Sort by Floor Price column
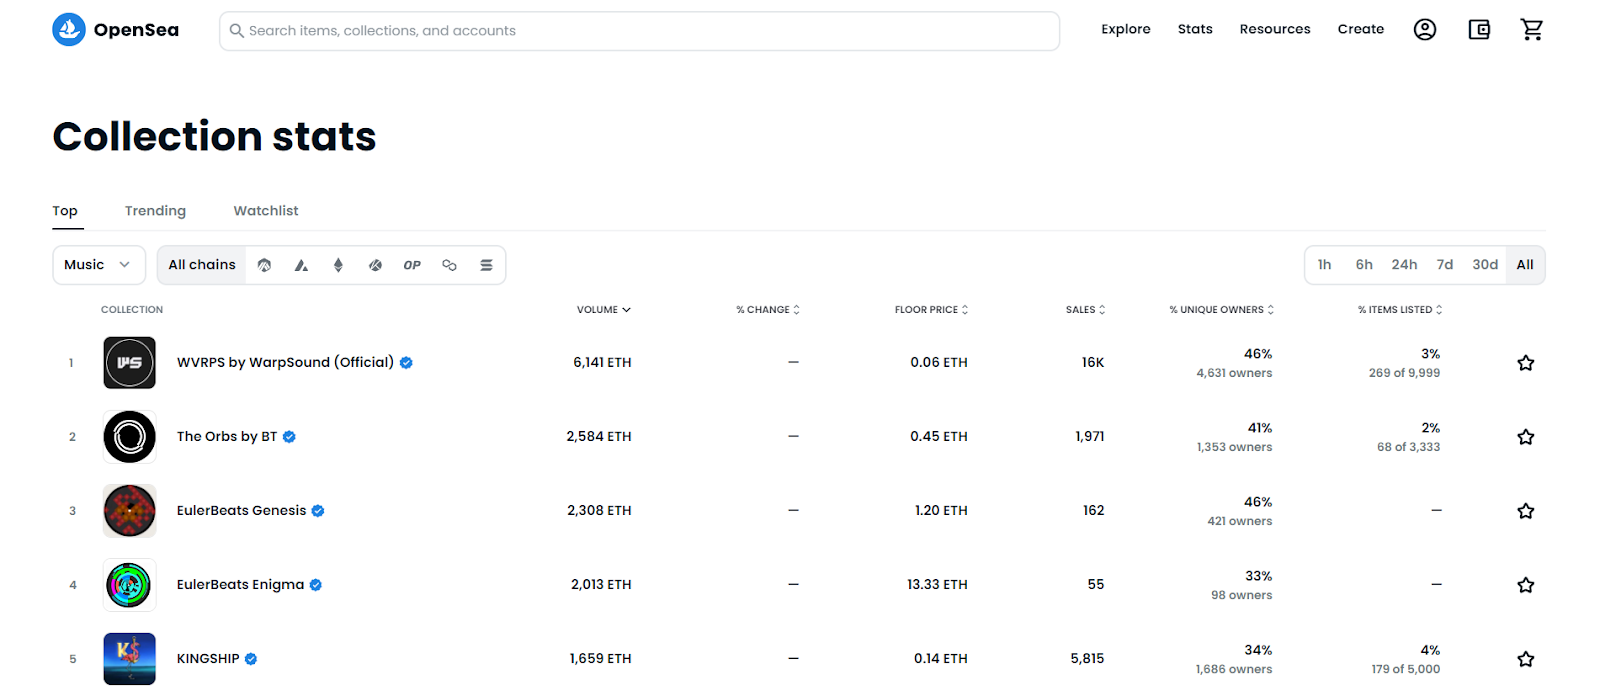The image size is (1600, 696). point(931,310)
